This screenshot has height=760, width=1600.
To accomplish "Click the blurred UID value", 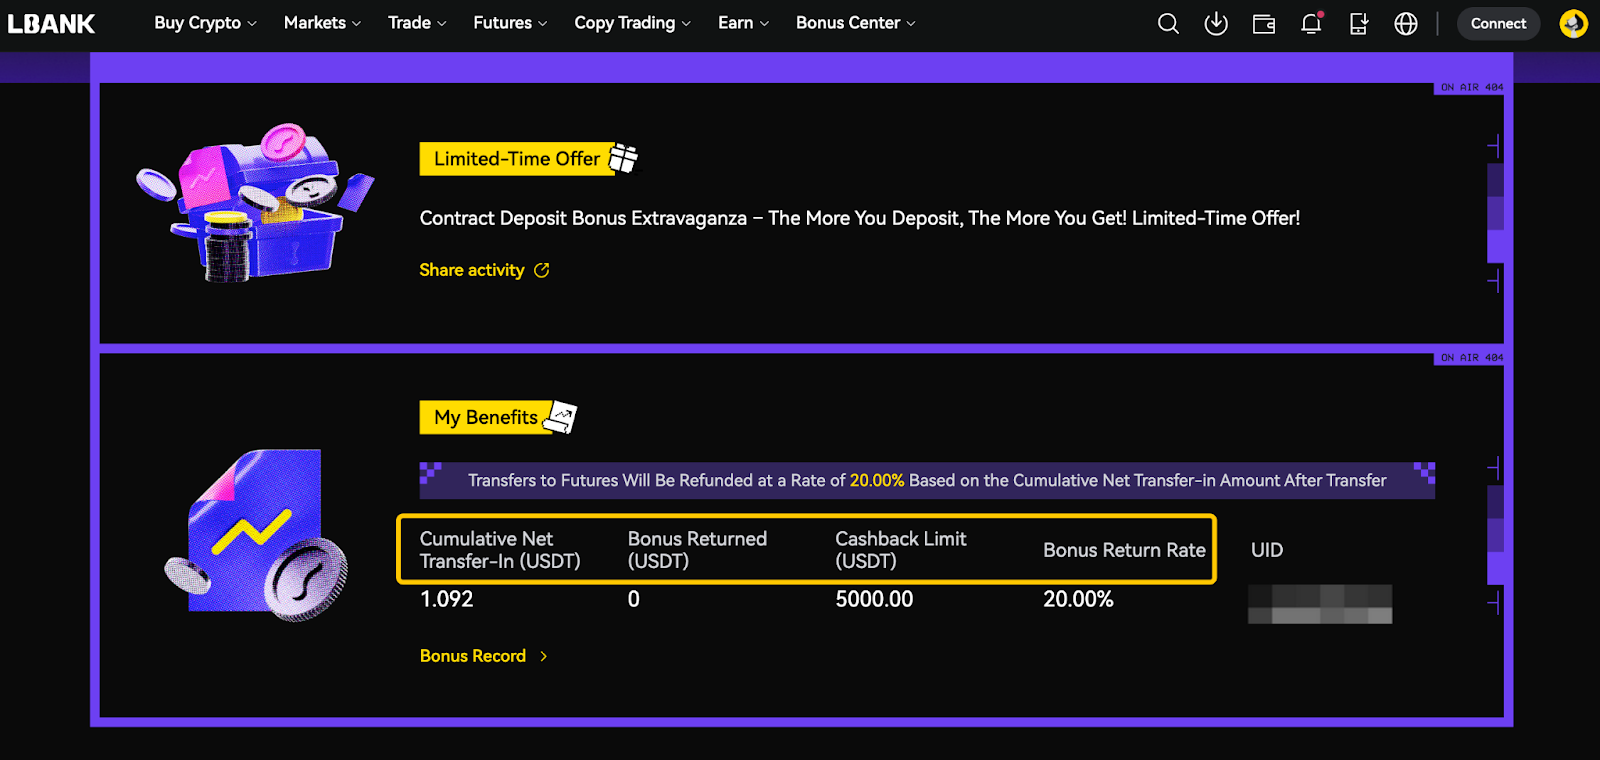I will [1320, 604].
